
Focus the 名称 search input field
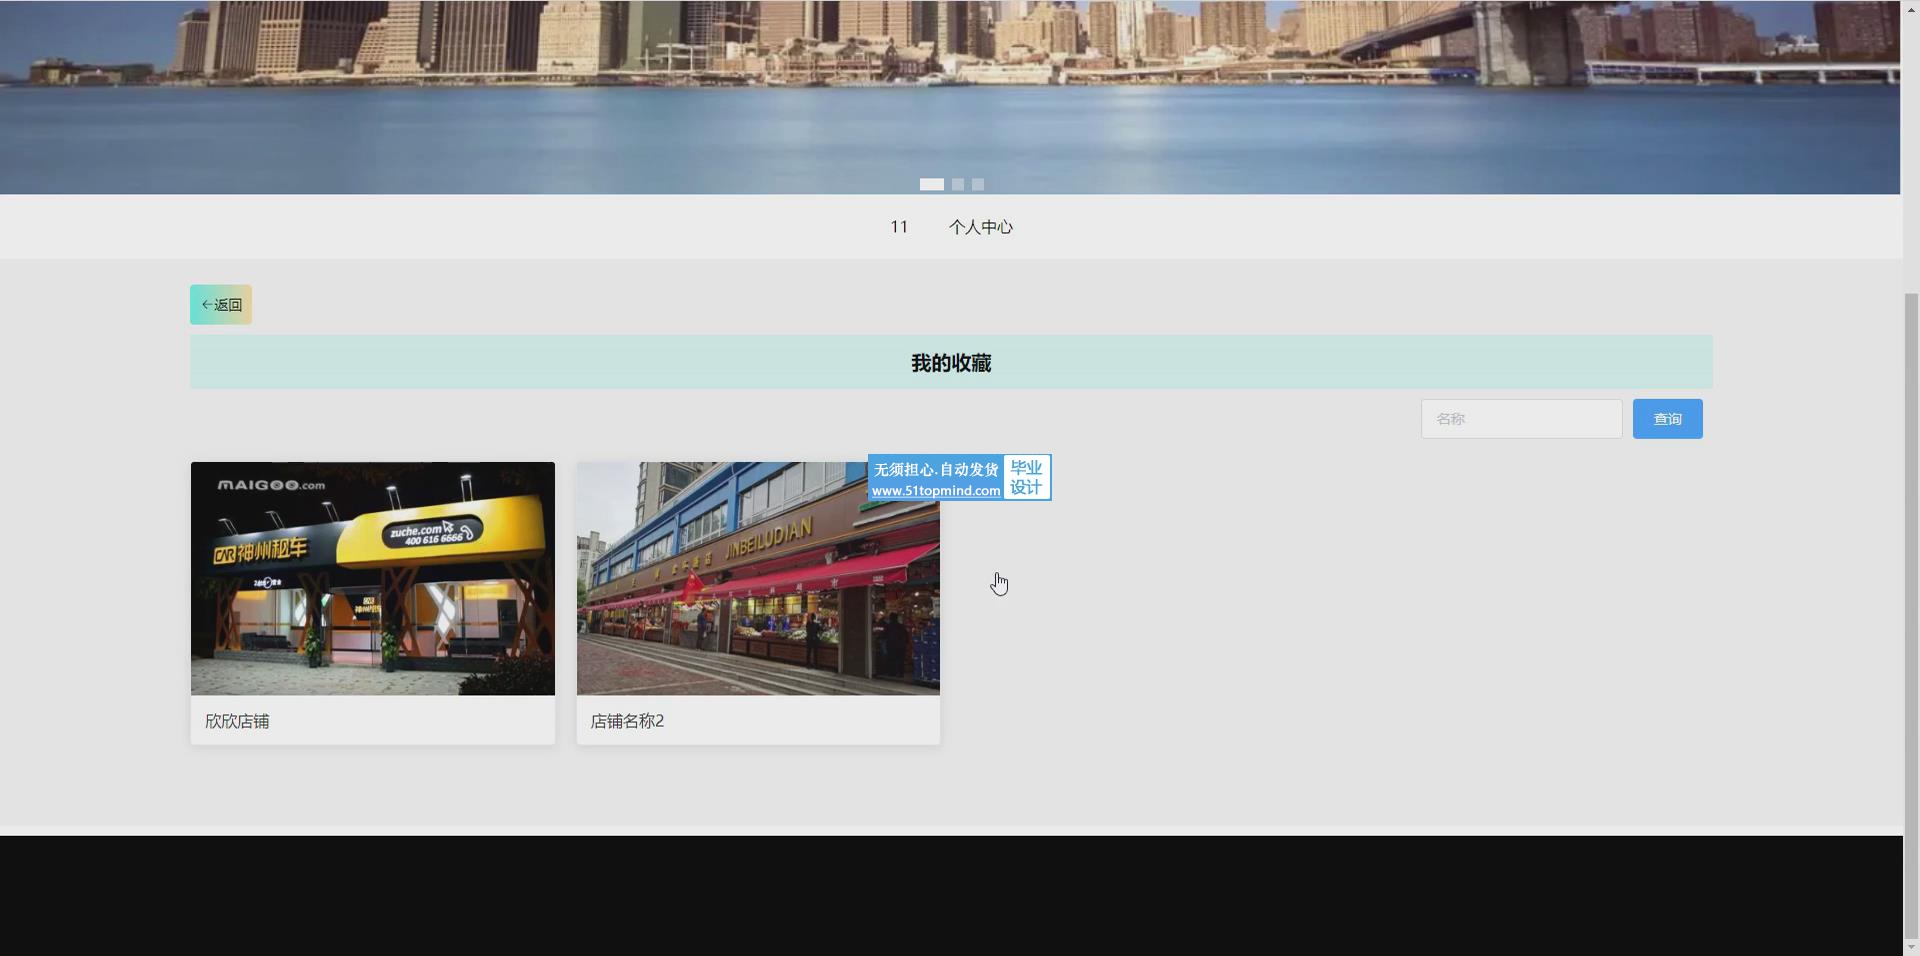click(x=1521, y=419)
